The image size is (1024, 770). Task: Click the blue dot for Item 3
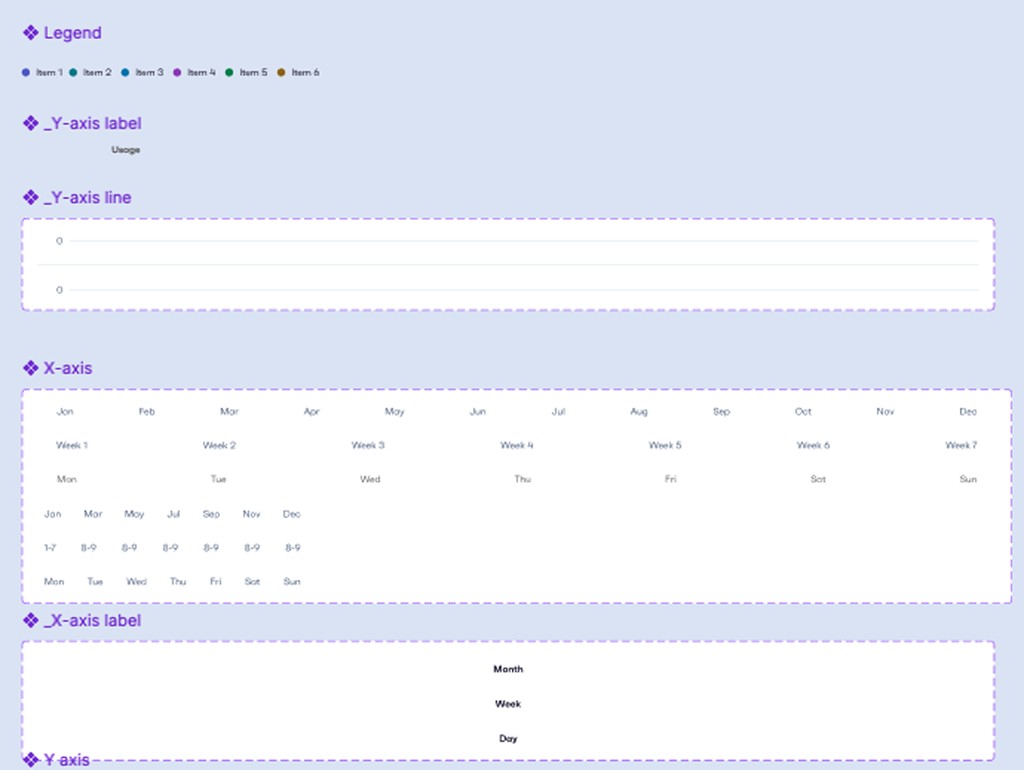[125, 72]
